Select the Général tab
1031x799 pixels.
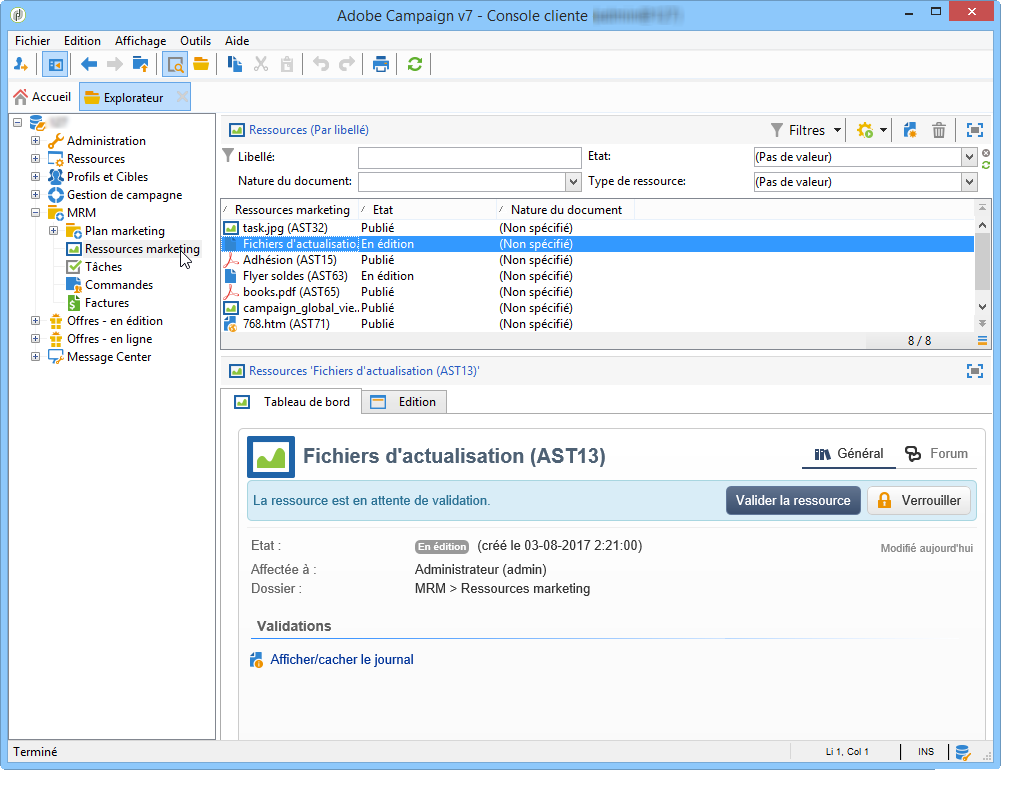coord(849,454)
